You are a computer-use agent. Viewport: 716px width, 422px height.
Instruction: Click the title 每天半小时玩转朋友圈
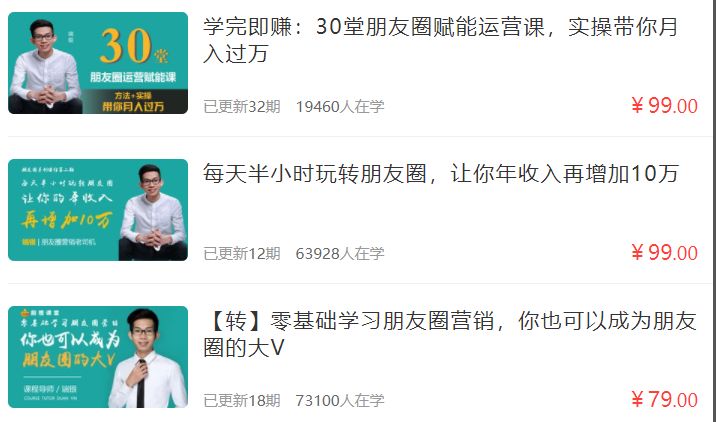click(315, 174)
